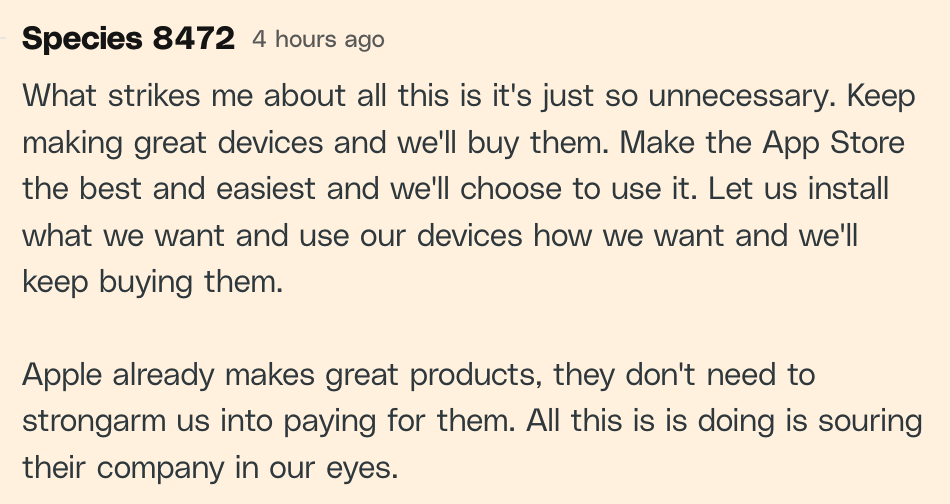Click "App Store" in the comment text
Viewport: 950px width, 504px height.
click(833, 144)
